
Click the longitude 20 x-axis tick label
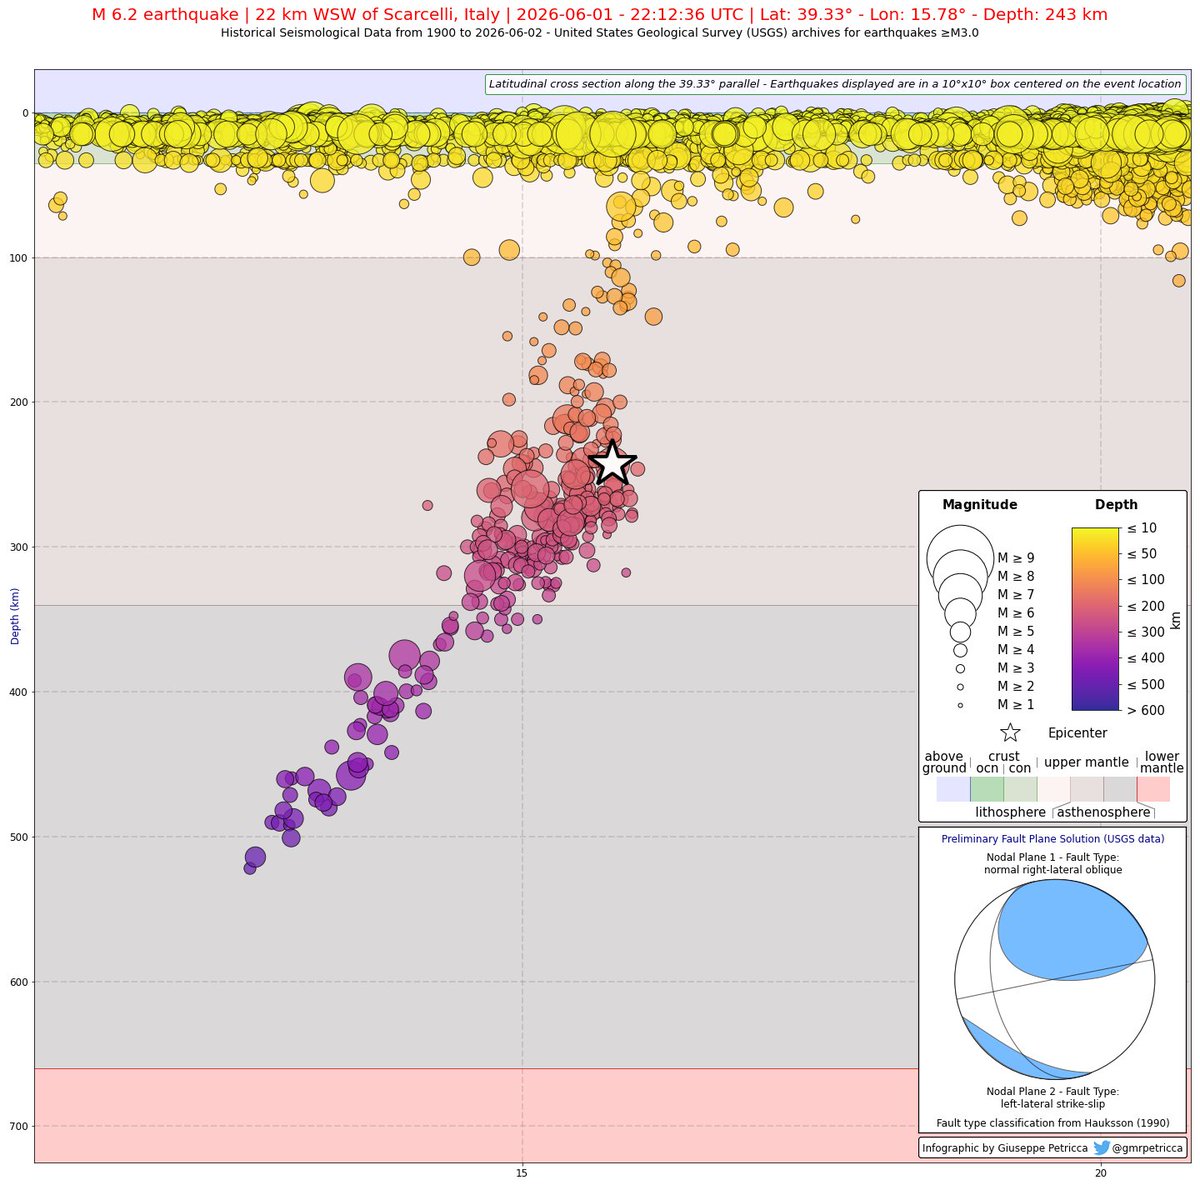[x=1100, y=1174]
